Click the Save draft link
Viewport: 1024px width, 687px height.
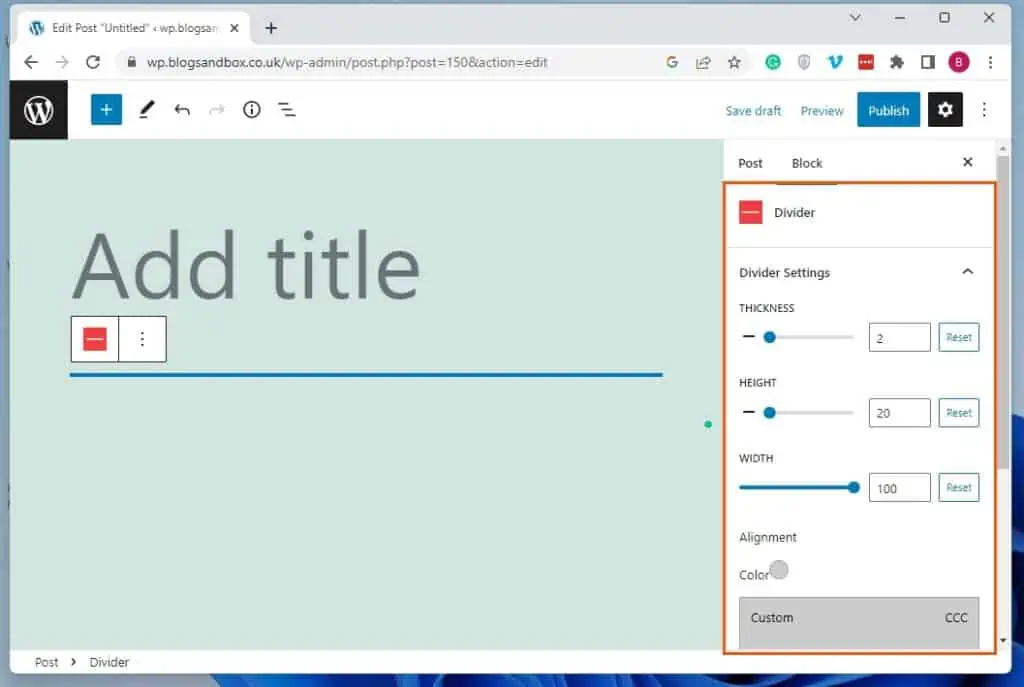(753, 110)
